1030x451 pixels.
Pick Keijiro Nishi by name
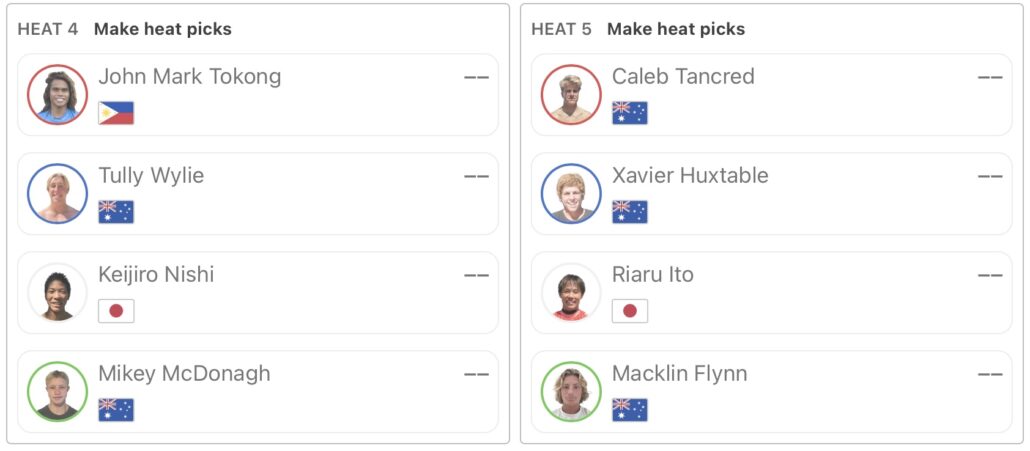156,274
